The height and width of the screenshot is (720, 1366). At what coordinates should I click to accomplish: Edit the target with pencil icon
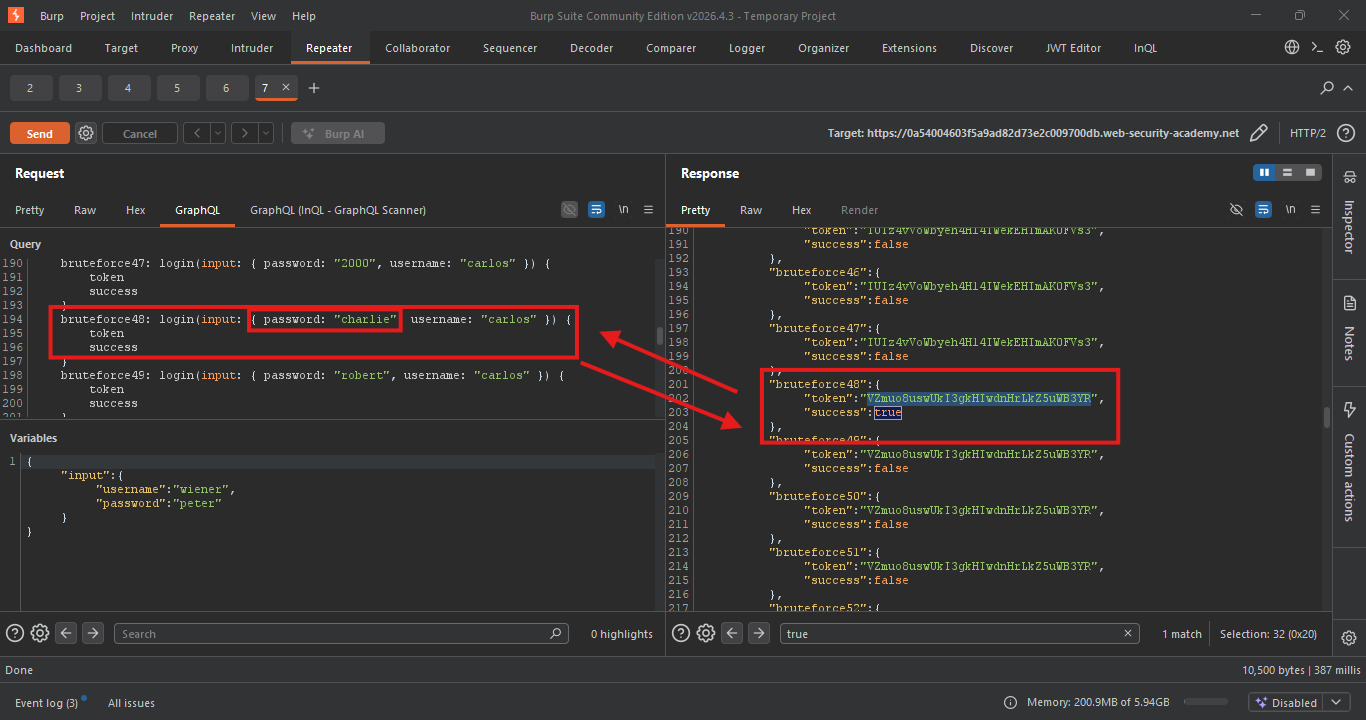(x=1259, y=133)
